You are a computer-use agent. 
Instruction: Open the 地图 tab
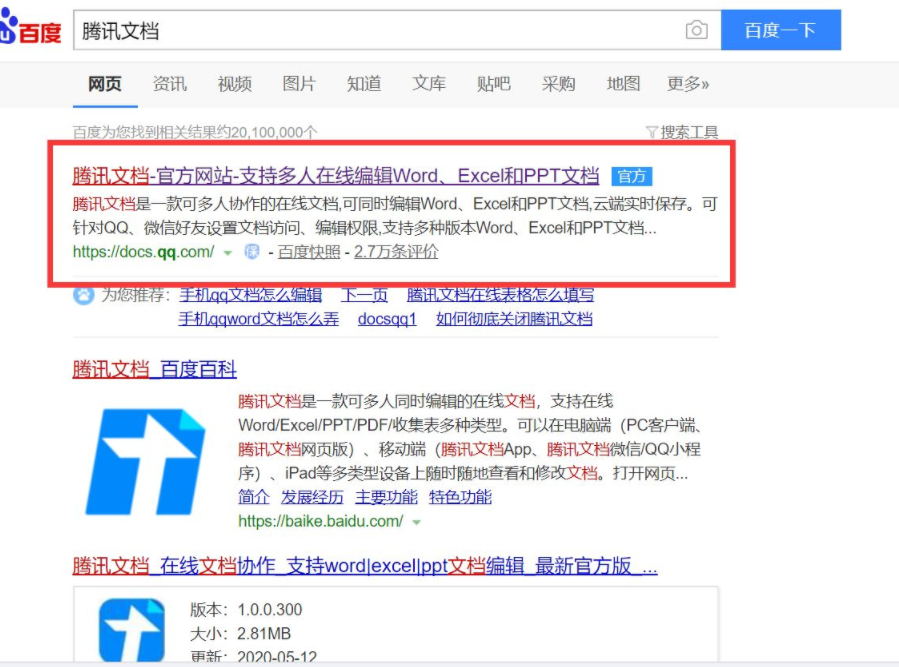(x=622, y=84)
